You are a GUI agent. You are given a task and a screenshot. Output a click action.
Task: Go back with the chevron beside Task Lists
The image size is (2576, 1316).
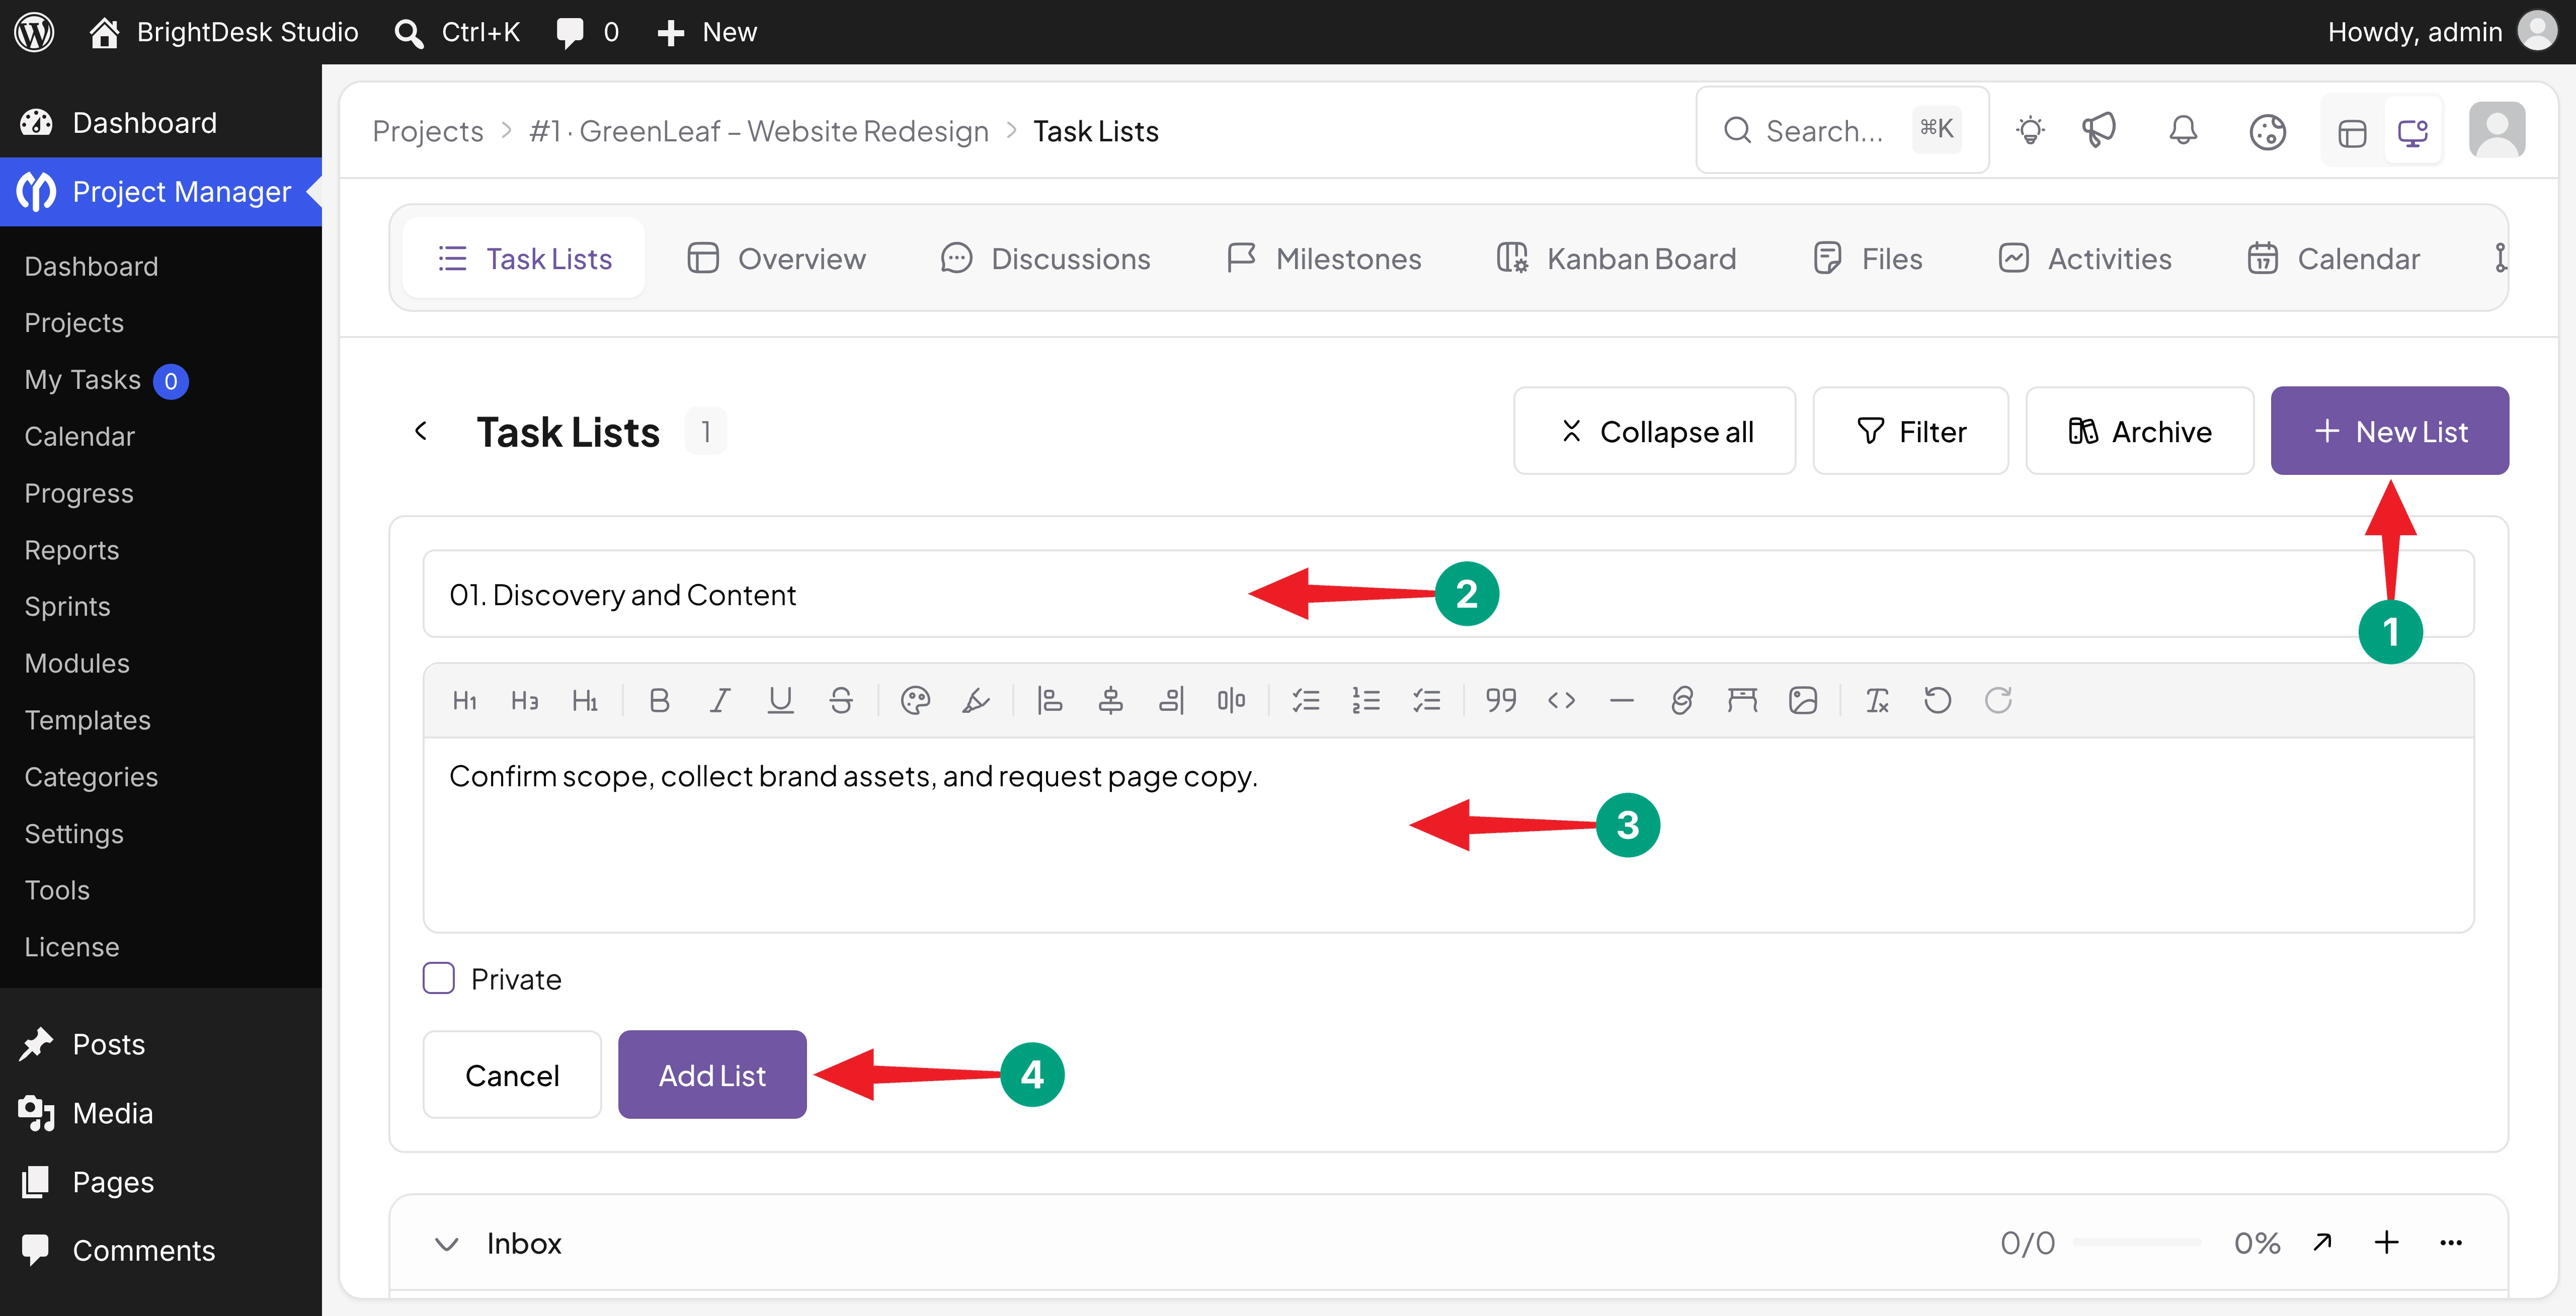point(421,431)
